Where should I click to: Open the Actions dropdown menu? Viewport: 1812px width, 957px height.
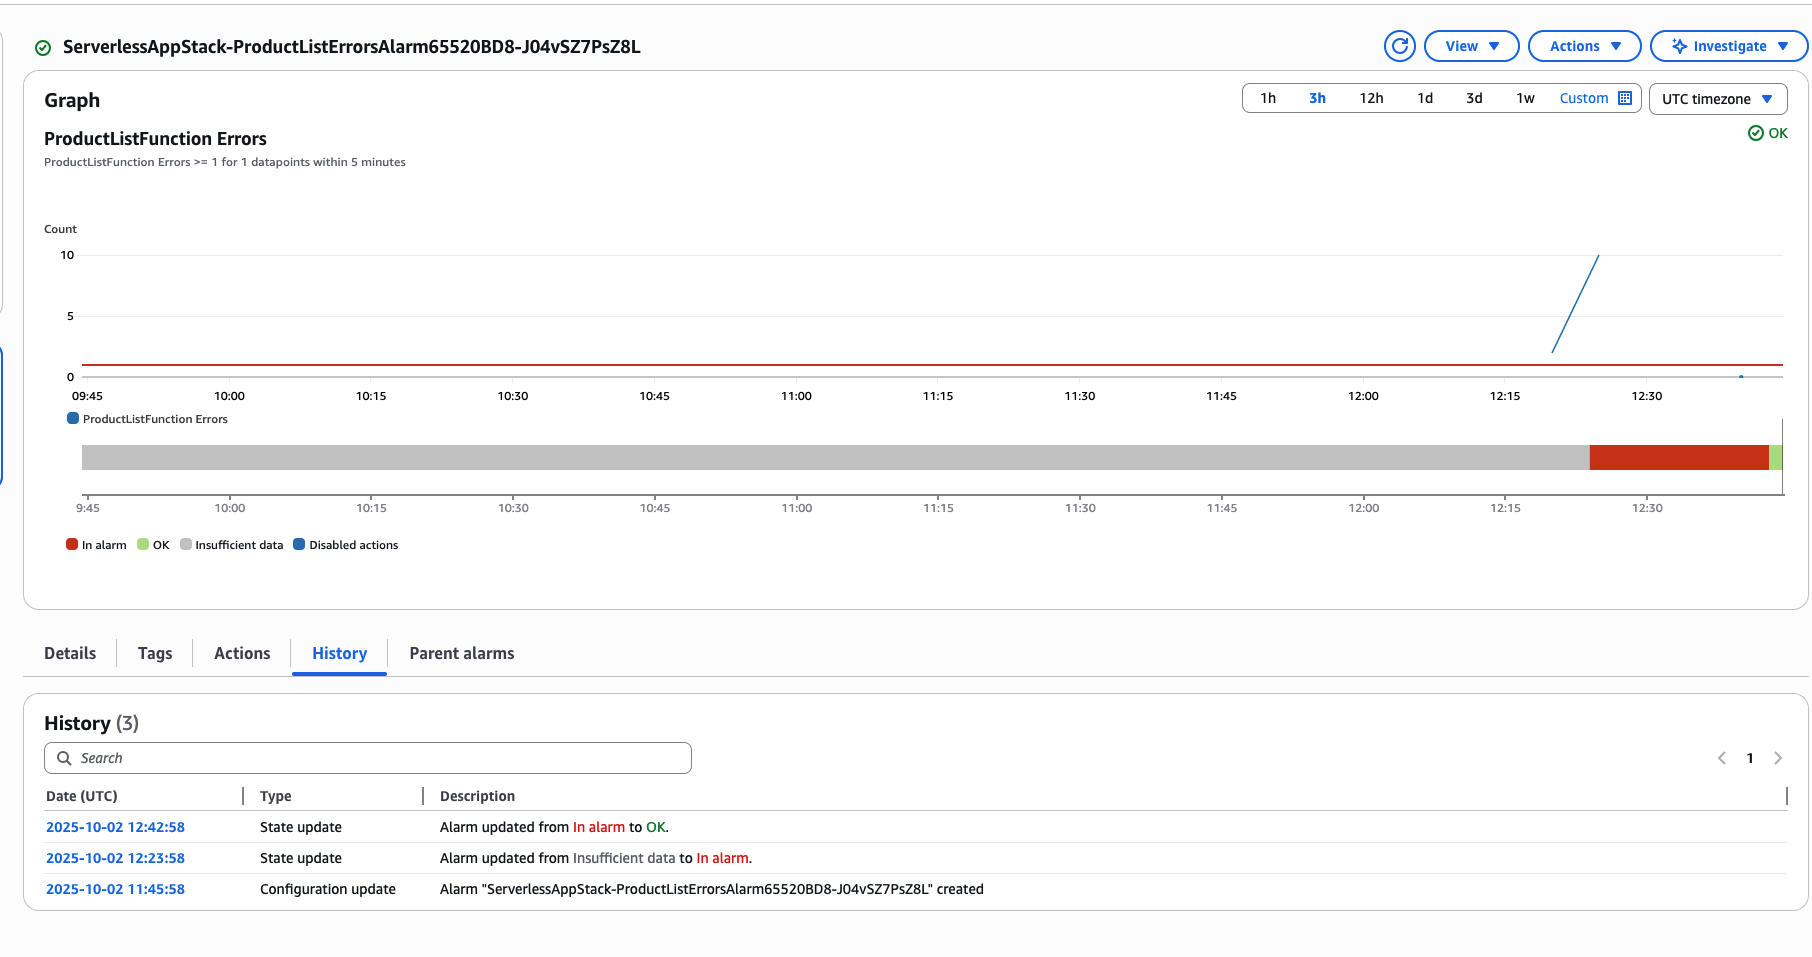(1584, 46)
